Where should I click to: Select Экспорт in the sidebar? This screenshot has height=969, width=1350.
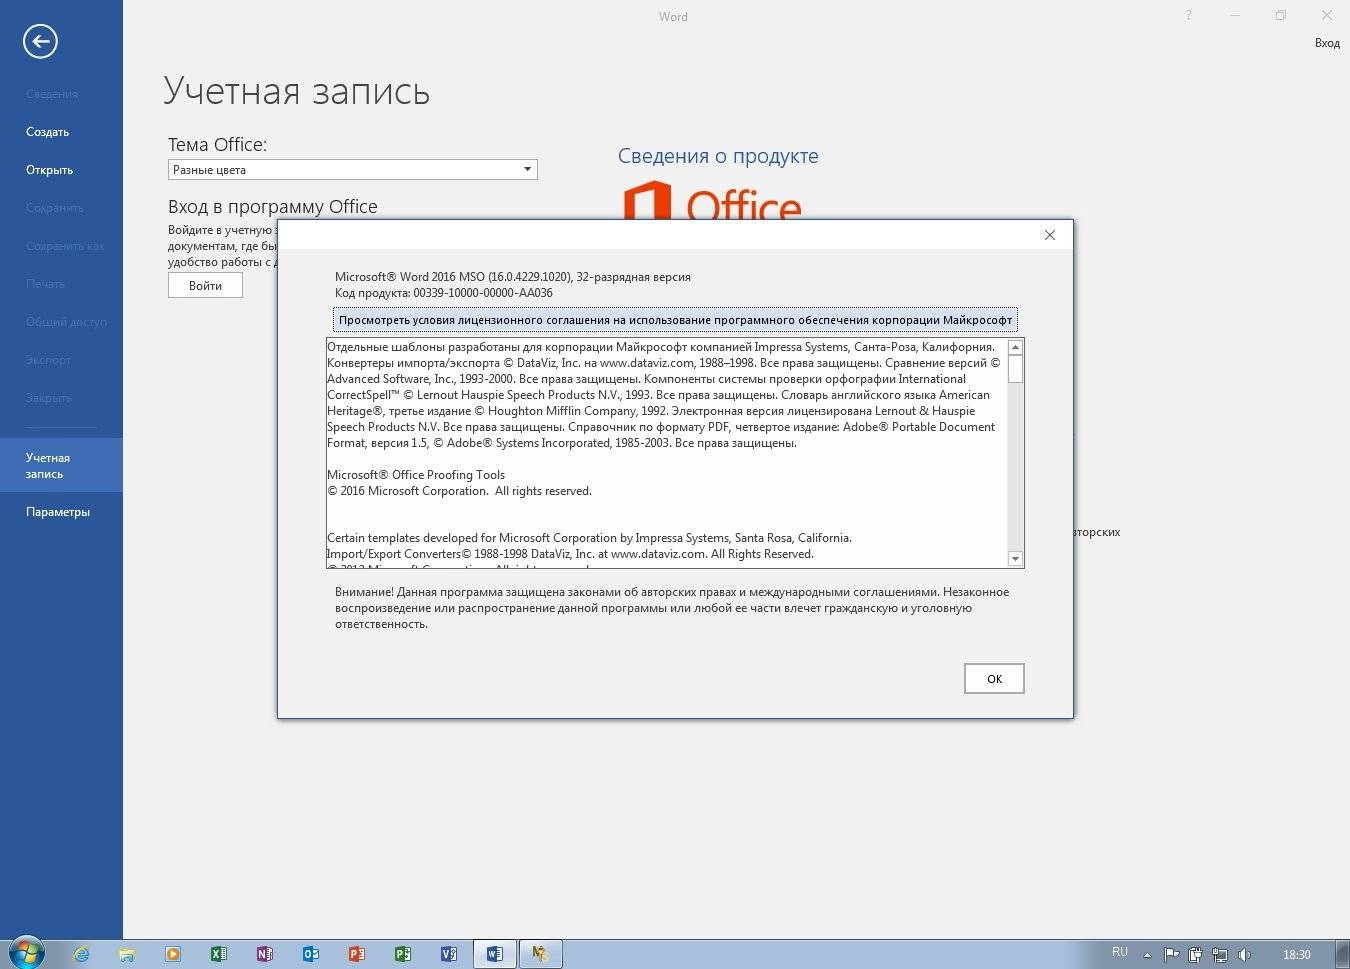[48, 360]
